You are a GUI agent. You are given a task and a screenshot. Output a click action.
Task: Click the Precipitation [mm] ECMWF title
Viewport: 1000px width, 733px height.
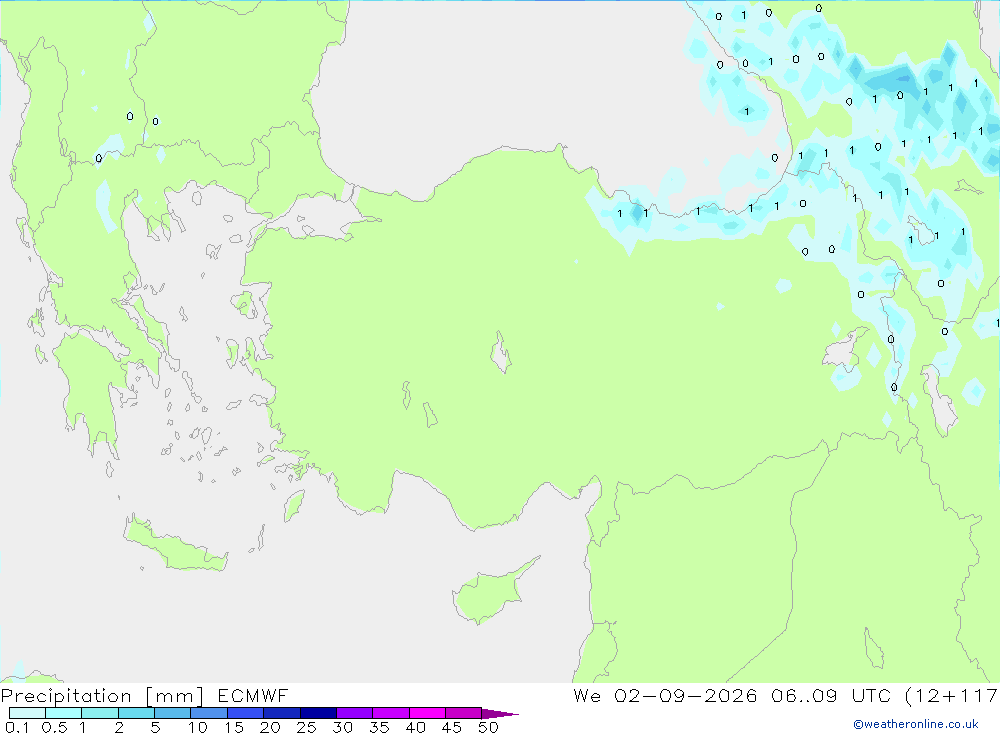145,695
